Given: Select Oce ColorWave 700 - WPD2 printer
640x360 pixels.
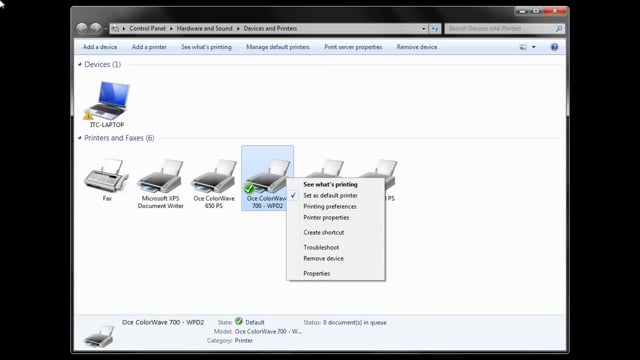Looking at the screenshot, I should [x=267, y=178].
